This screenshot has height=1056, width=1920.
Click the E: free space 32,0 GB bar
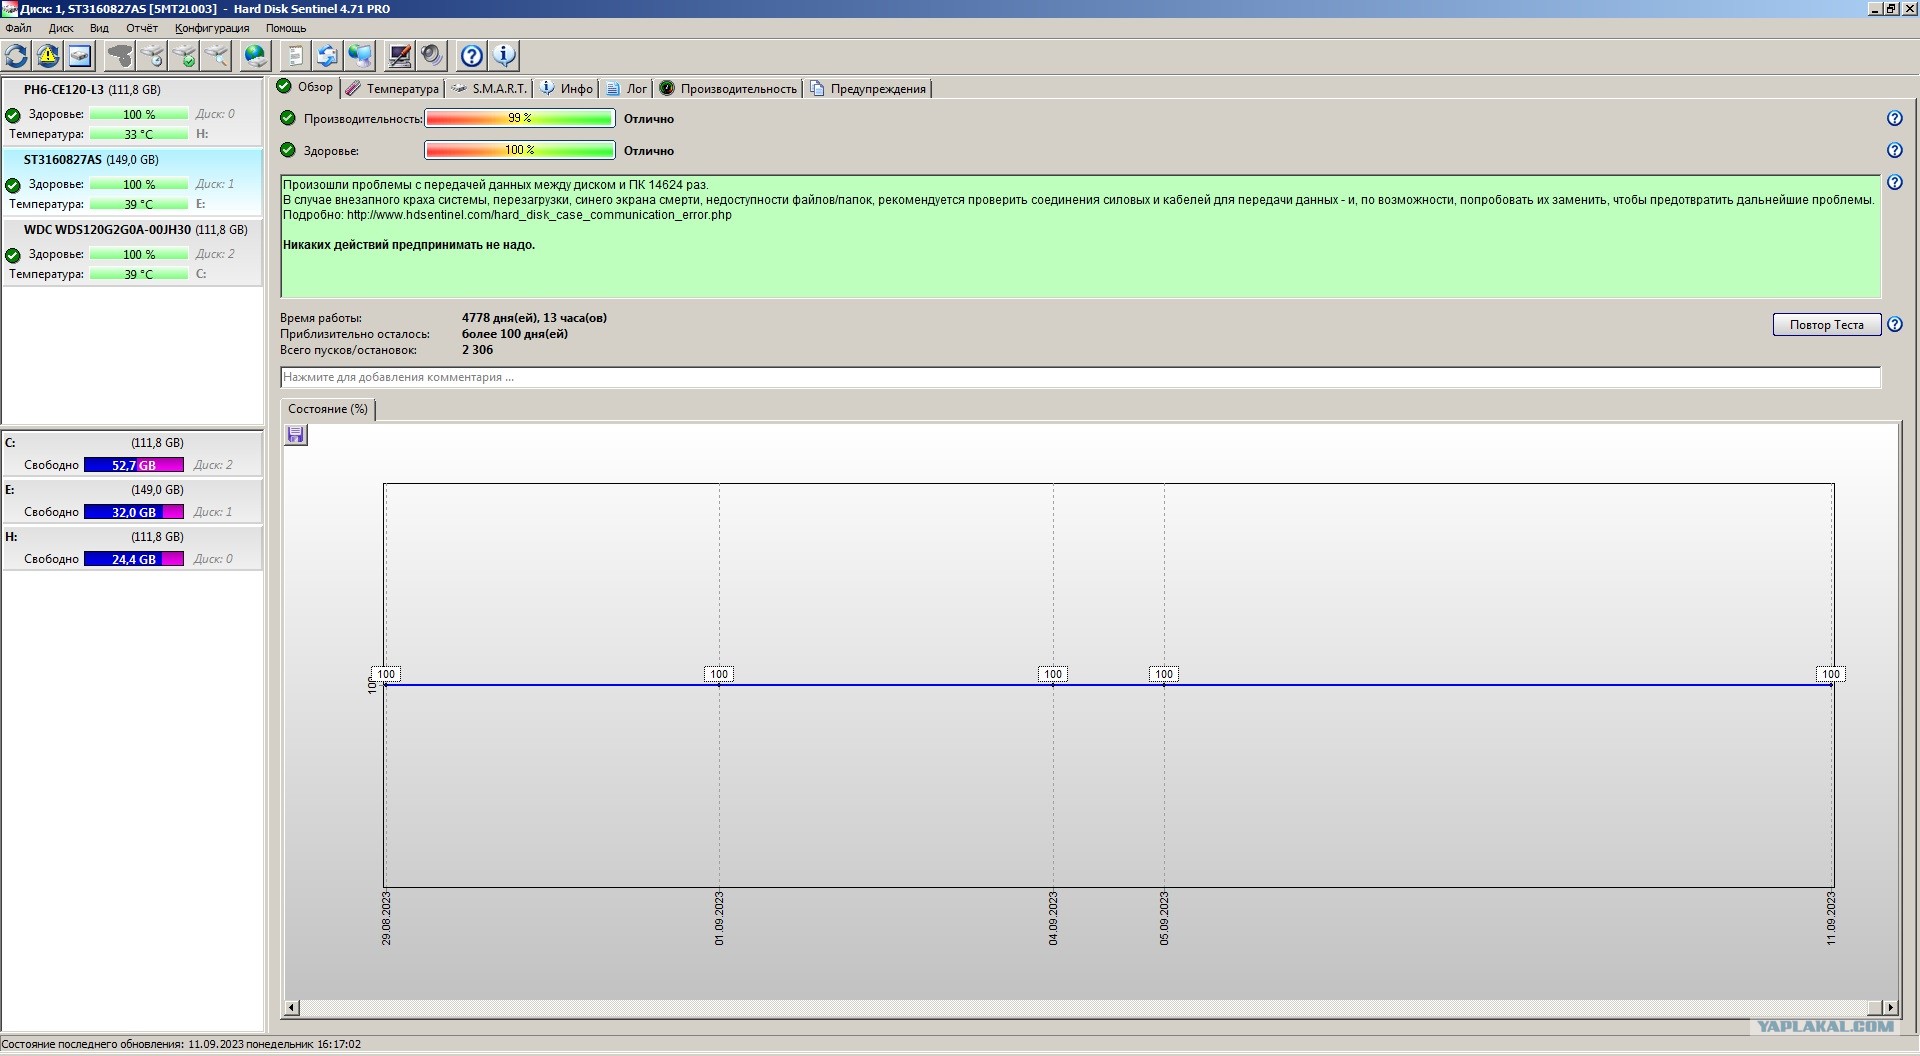coord(134,512)
